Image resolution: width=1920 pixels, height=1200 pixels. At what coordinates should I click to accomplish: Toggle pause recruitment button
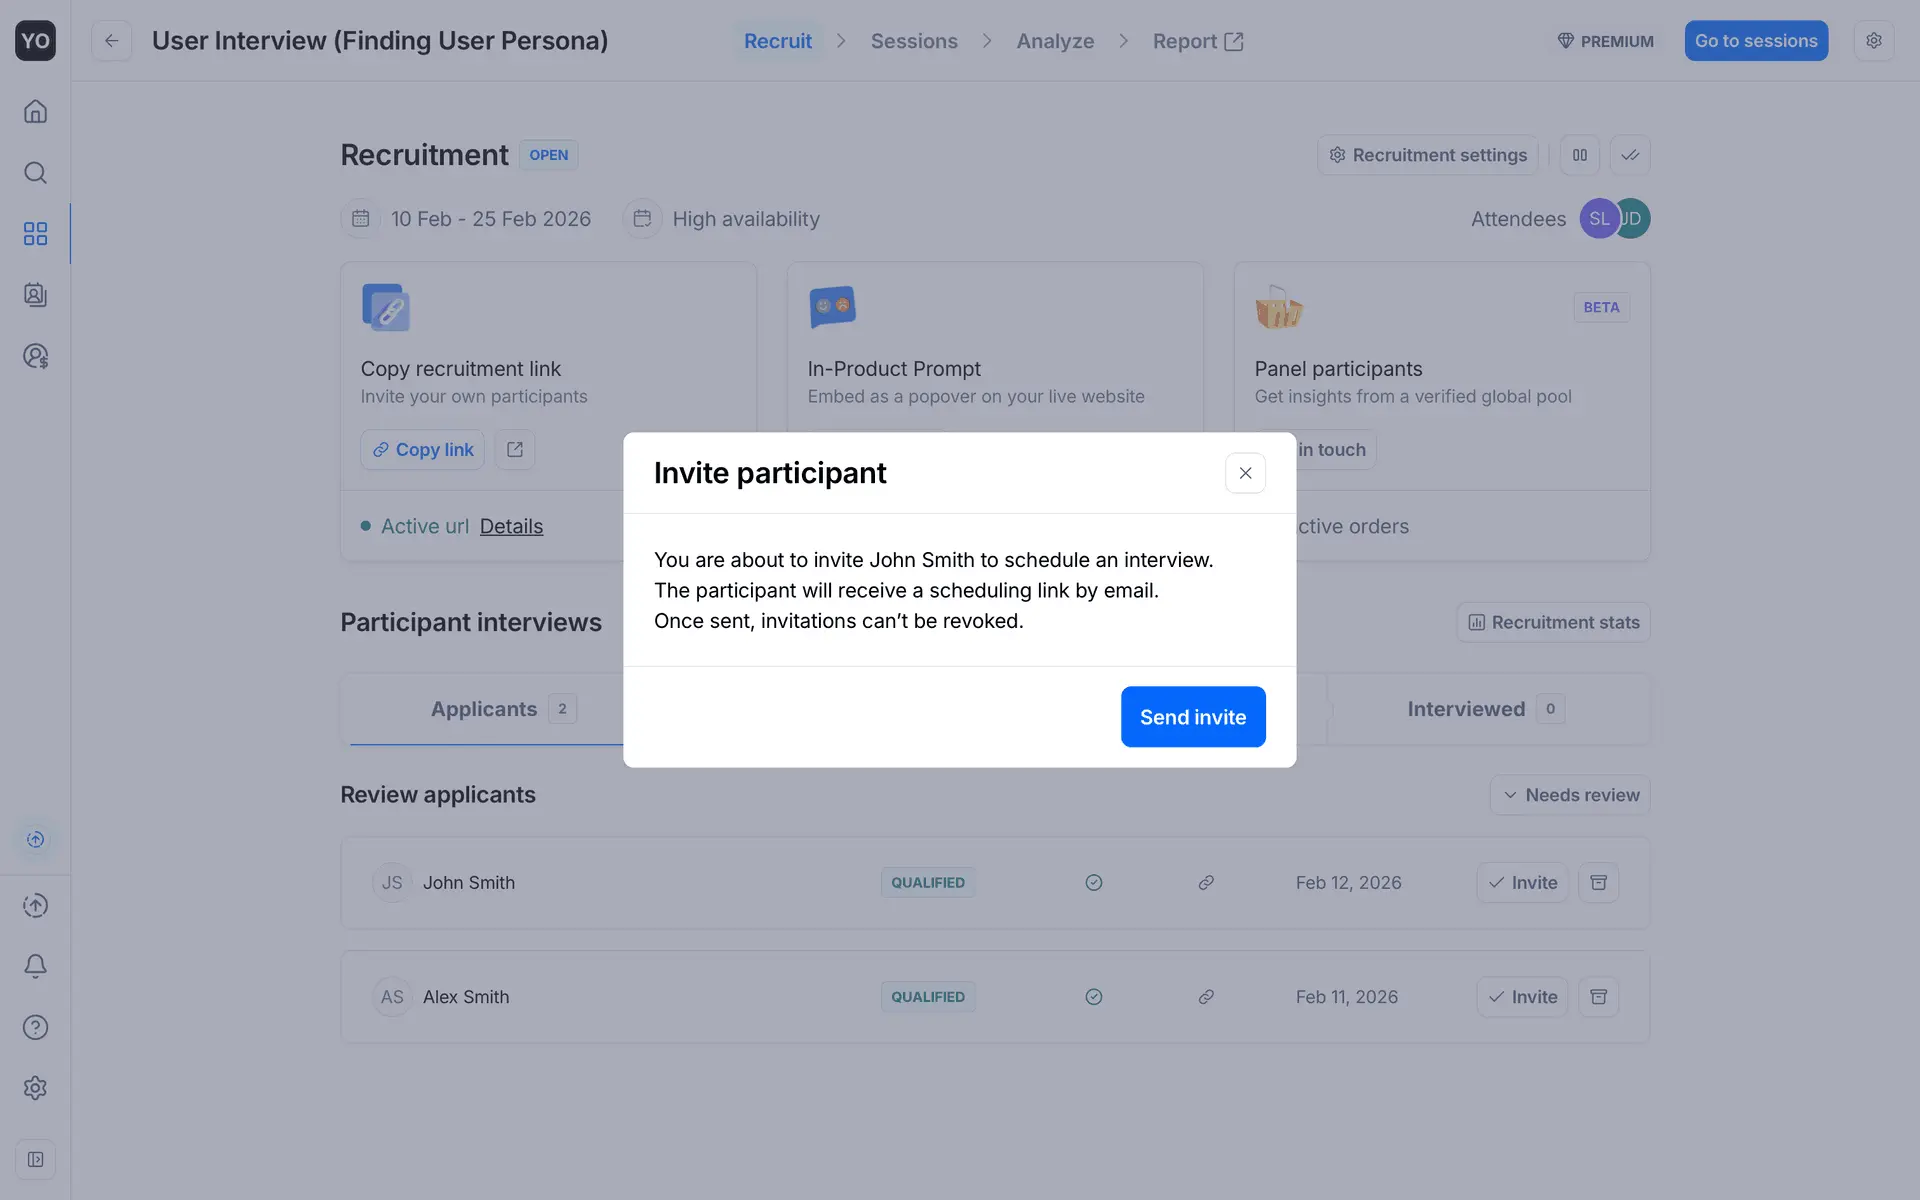pyautogui.click(x=1580, y=155)
